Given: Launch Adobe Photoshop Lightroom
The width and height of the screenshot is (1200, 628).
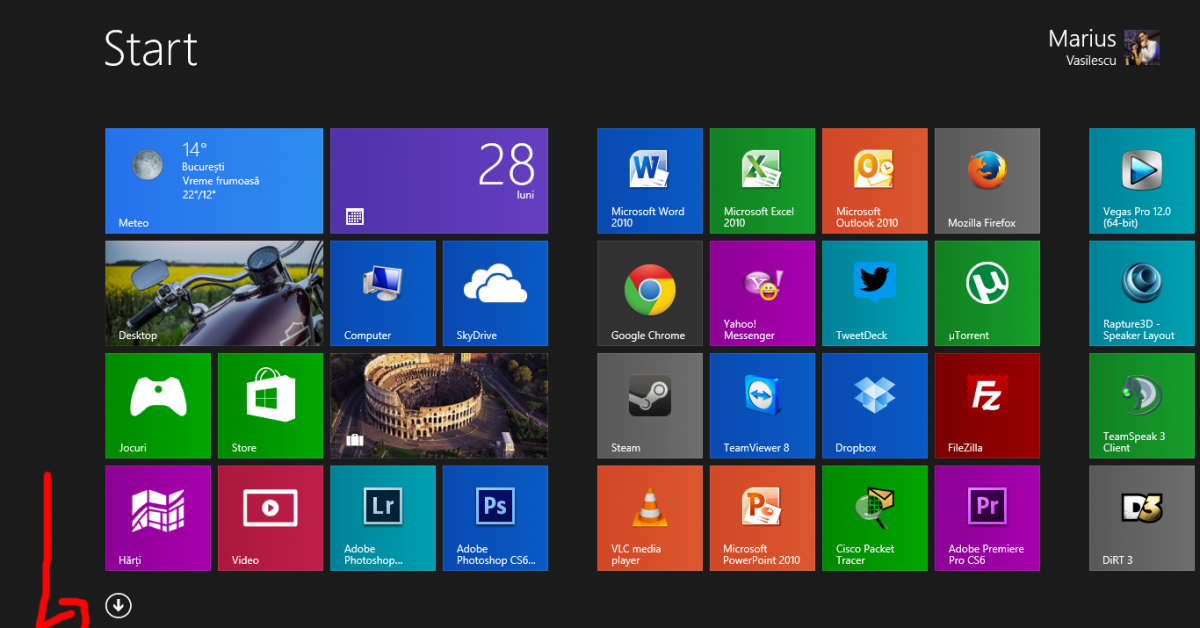Looking at the screenshot, I should tap(383, 518).
